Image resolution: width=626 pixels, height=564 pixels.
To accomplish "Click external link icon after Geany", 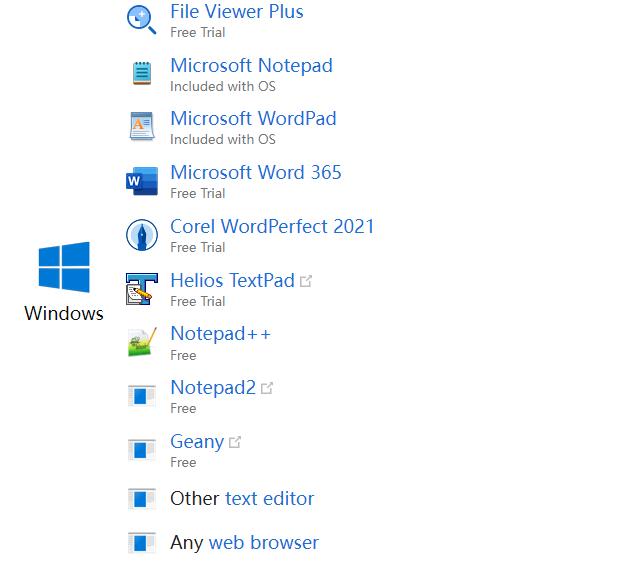I will 235,442.
